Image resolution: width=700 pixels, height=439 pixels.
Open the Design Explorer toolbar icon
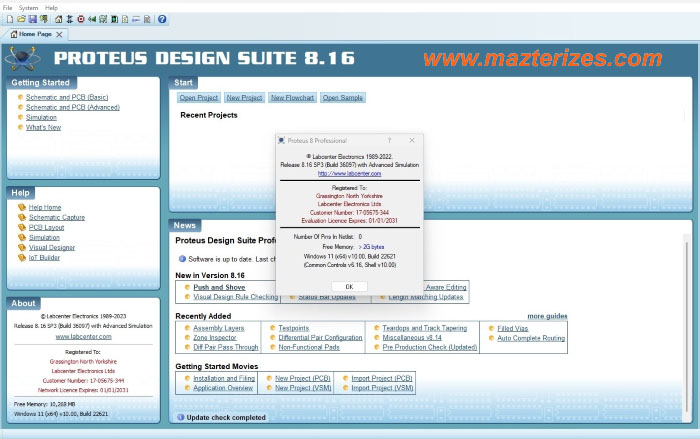[114, 19]
